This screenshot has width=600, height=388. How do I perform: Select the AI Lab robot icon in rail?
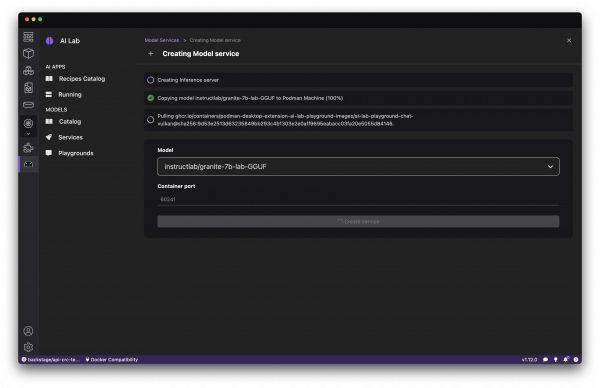pyautogui.click(x=28, y=164)
